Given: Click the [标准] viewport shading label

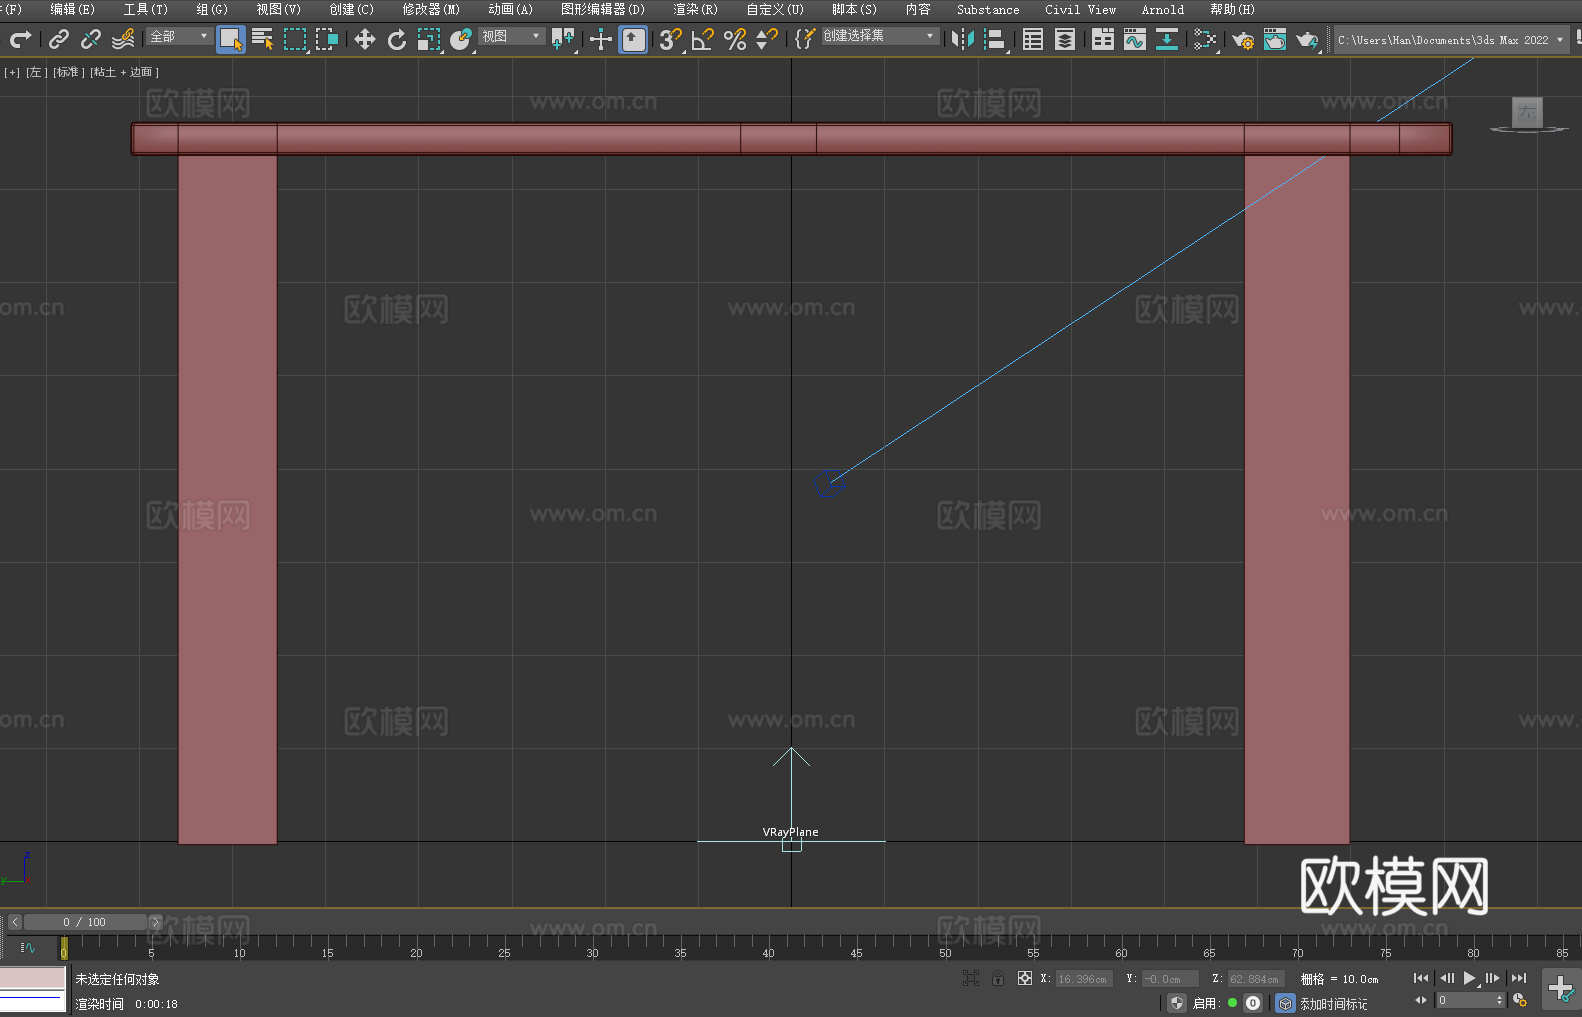Looking at the screenshot, I should 68,72.
